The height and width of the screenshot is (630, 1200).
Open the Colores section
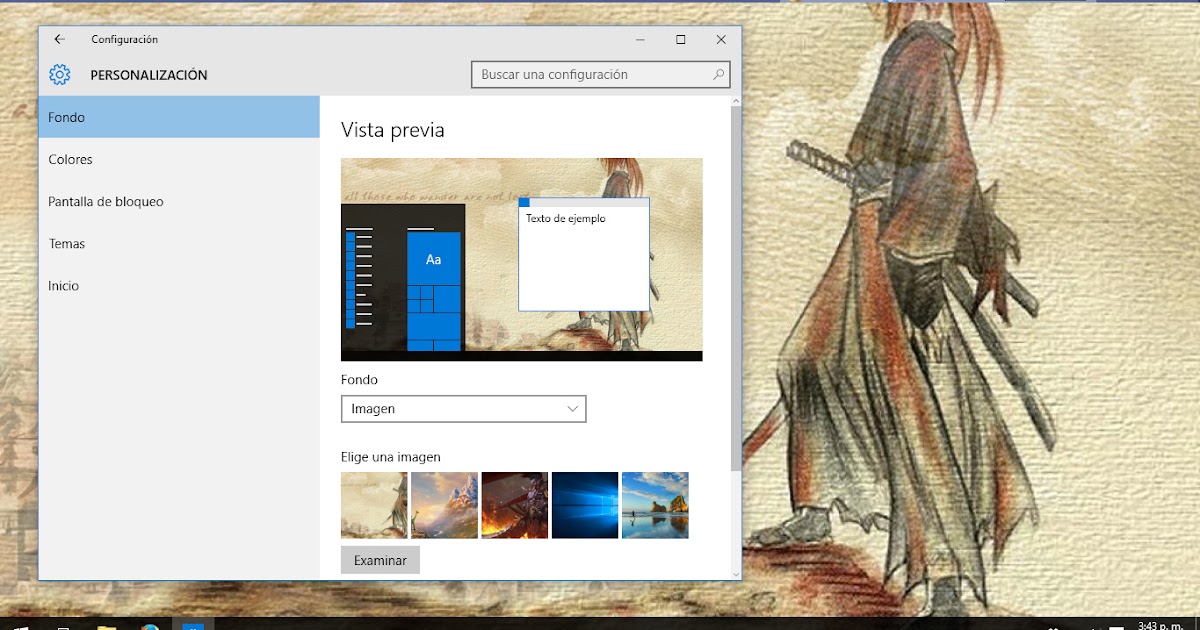(179, 159)
